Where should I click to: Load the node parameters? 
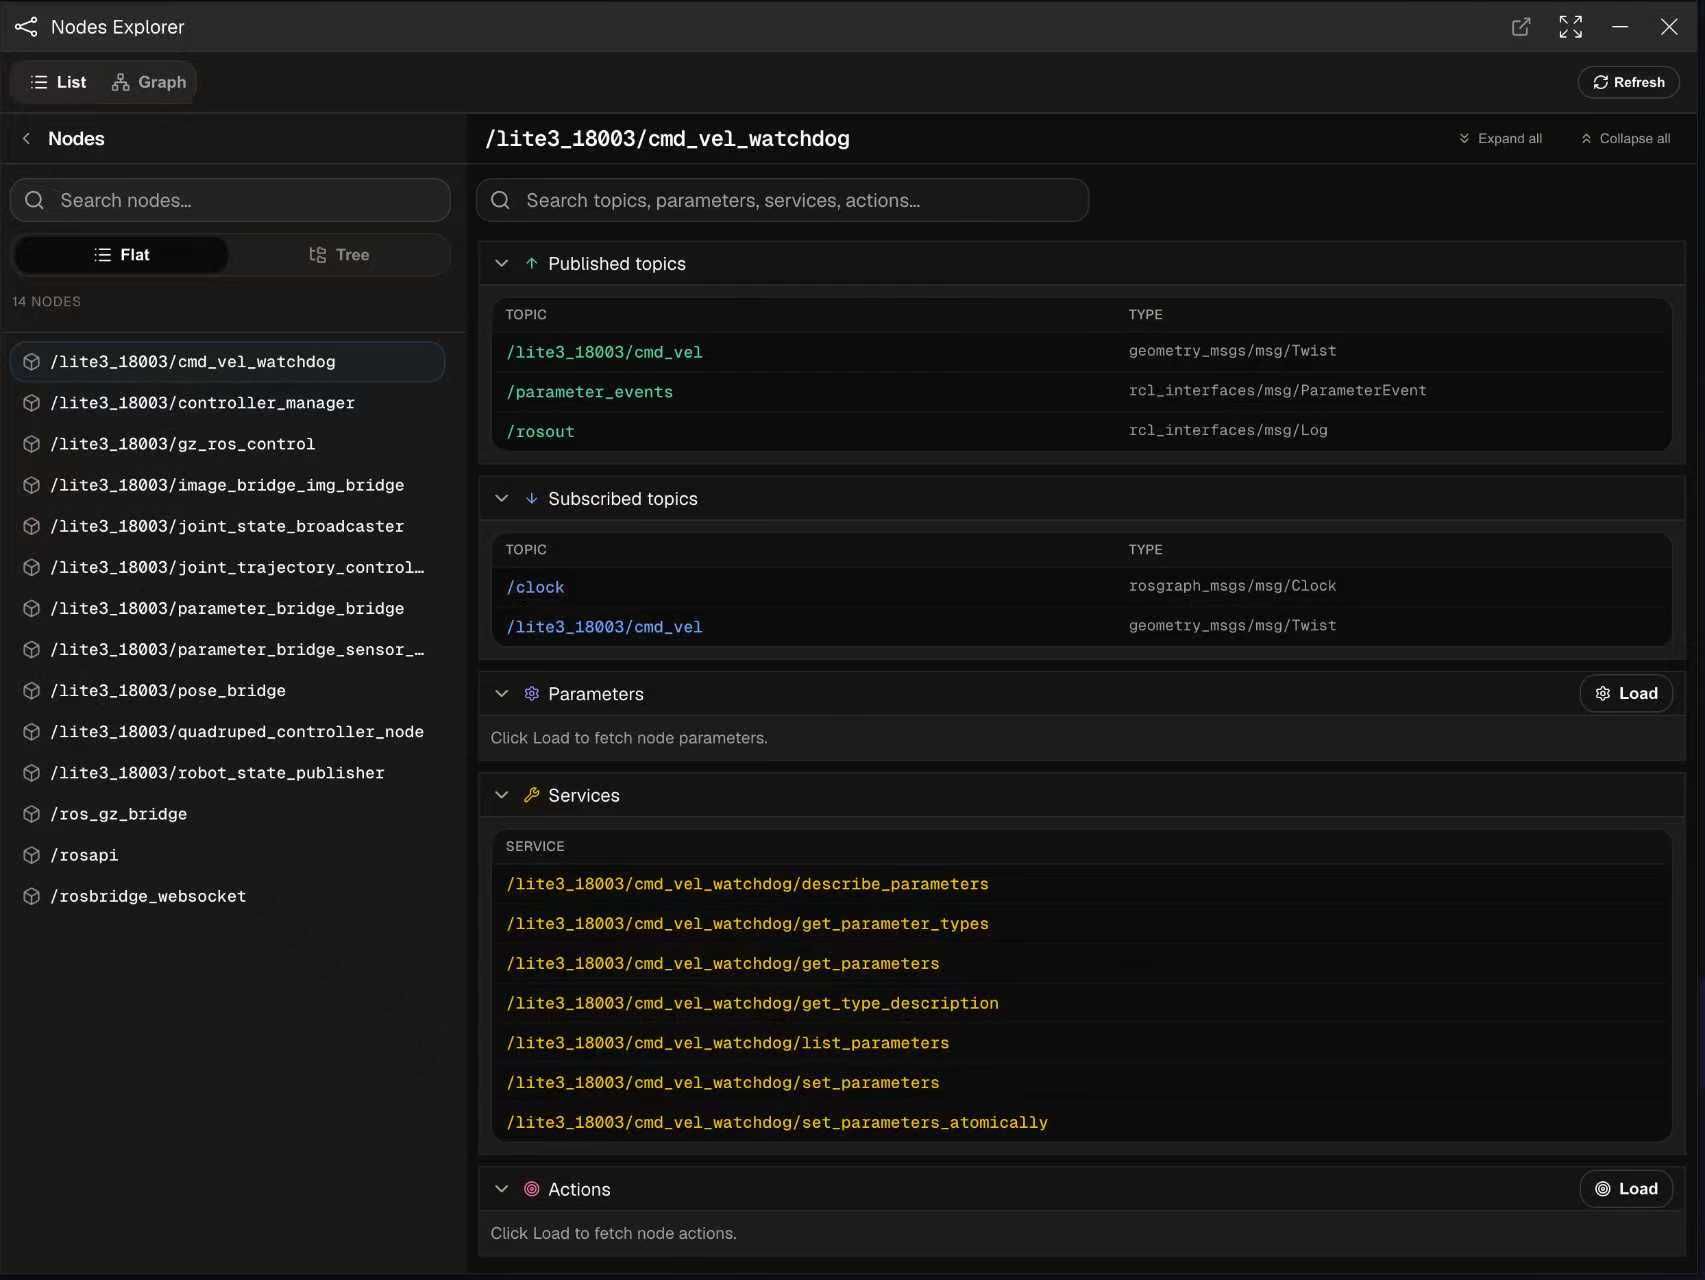(1626, 694)
